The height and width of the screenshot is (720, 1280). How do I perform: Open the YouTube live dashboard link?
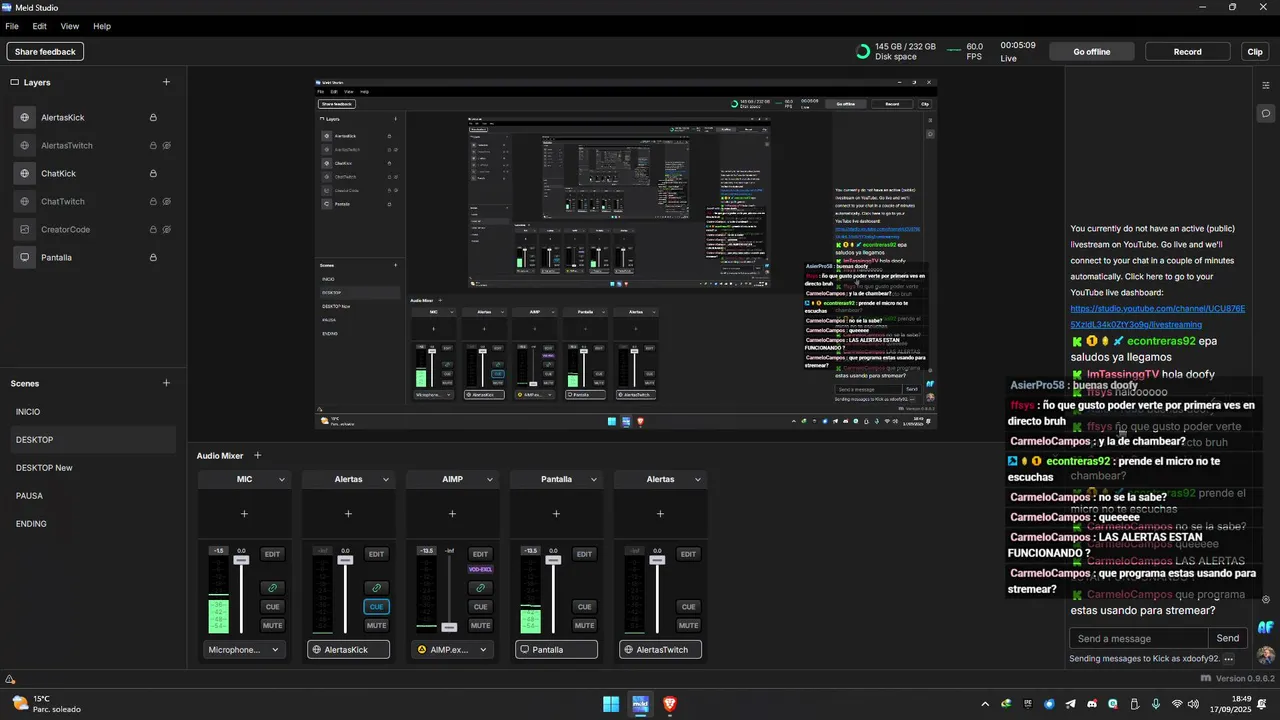1157,316
